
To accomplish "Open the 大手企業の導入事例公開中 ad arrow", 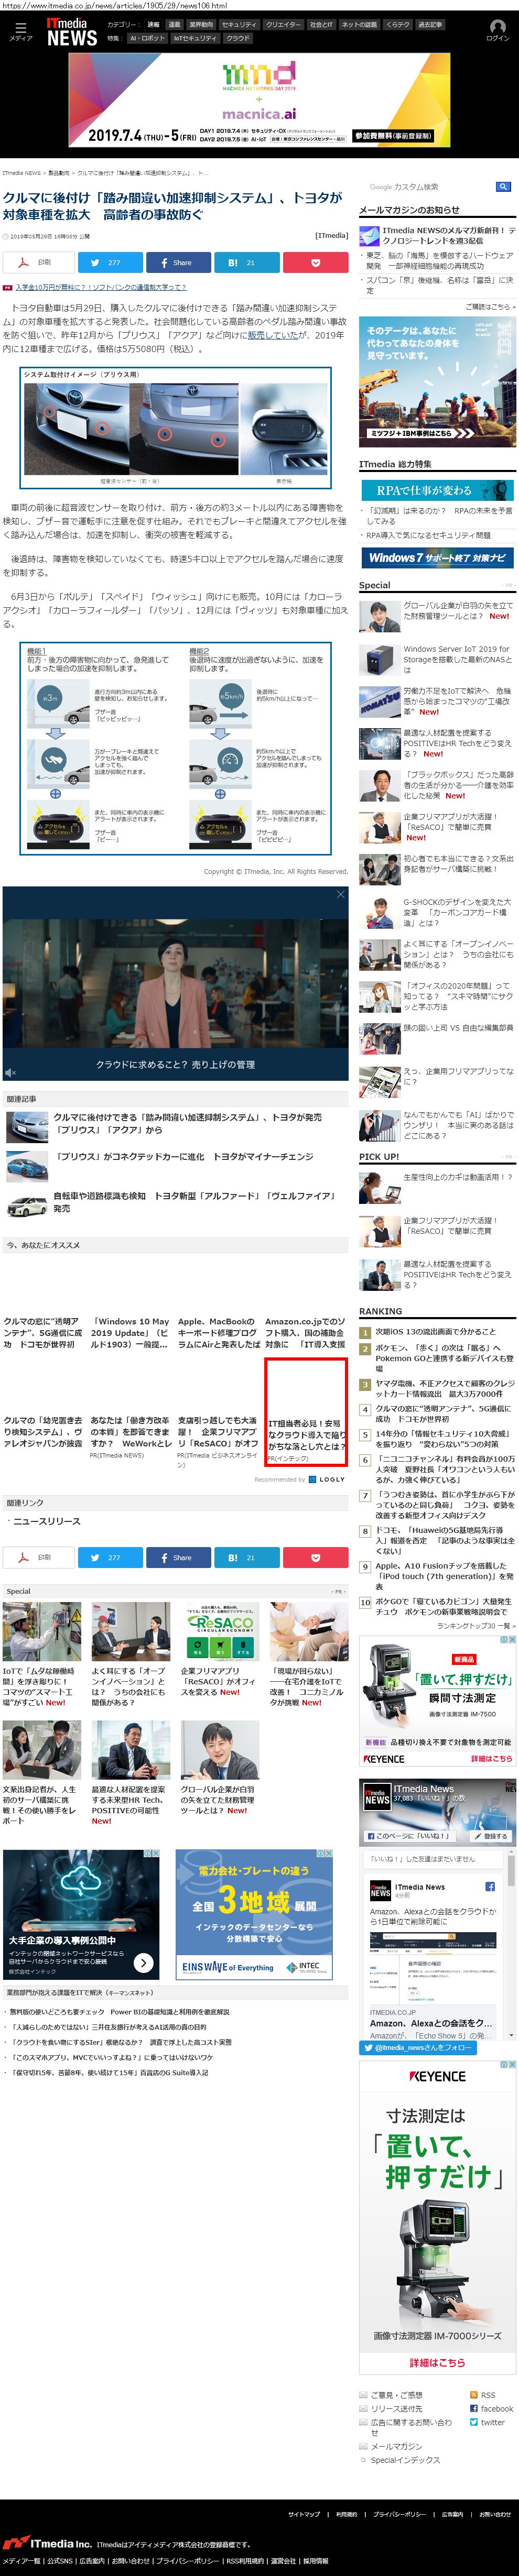I will tap(143, 1962).
